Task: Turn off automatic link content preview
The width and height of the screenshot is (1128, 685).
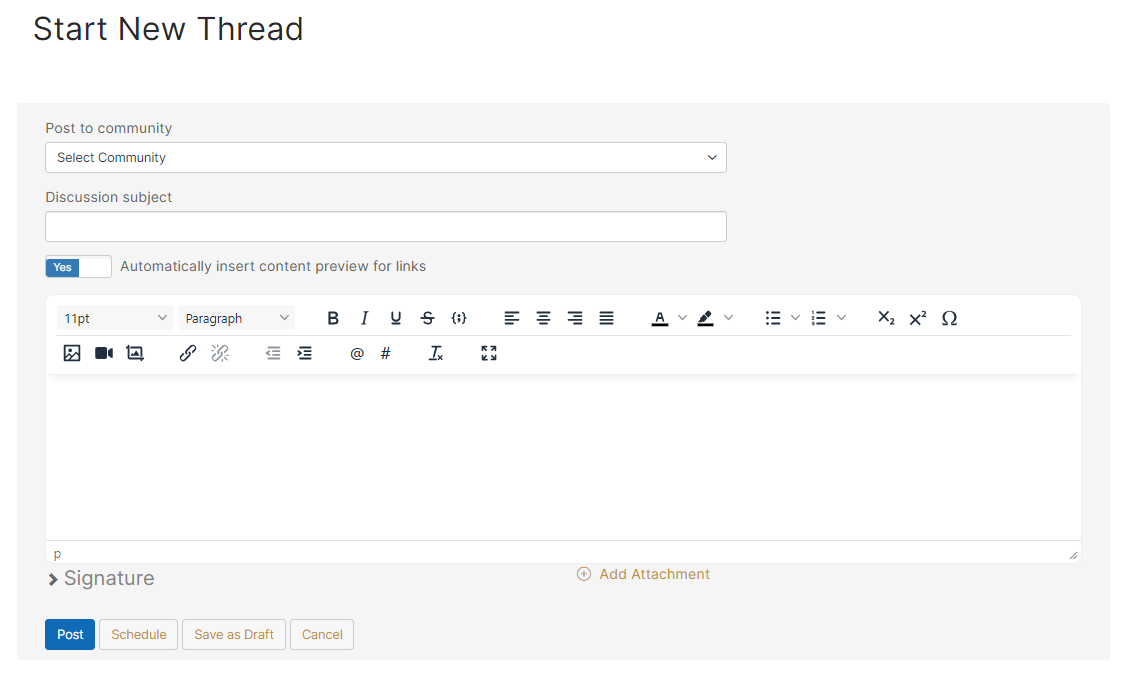Action: click(78, 267)
